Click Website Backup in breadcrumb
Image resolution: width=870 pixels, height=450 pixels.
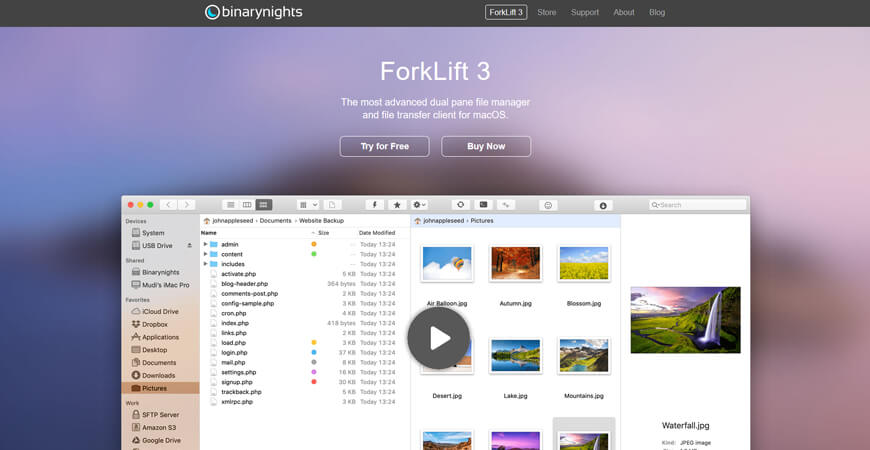point(321,221)
